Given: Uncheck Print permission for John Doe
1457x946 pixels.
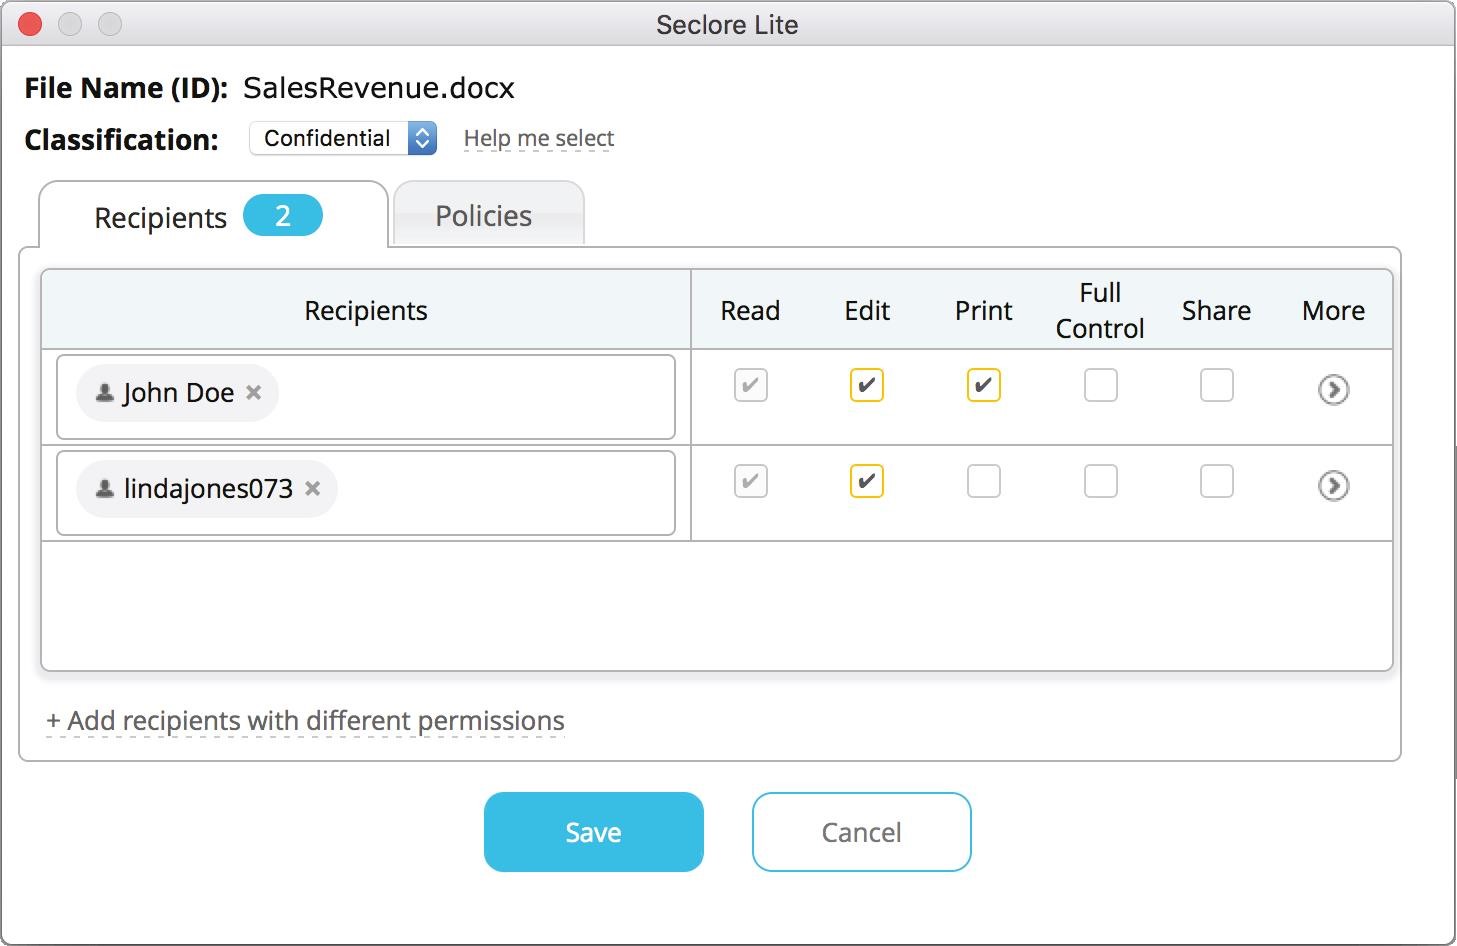Looking at the screenshot, I should (983, 386).
